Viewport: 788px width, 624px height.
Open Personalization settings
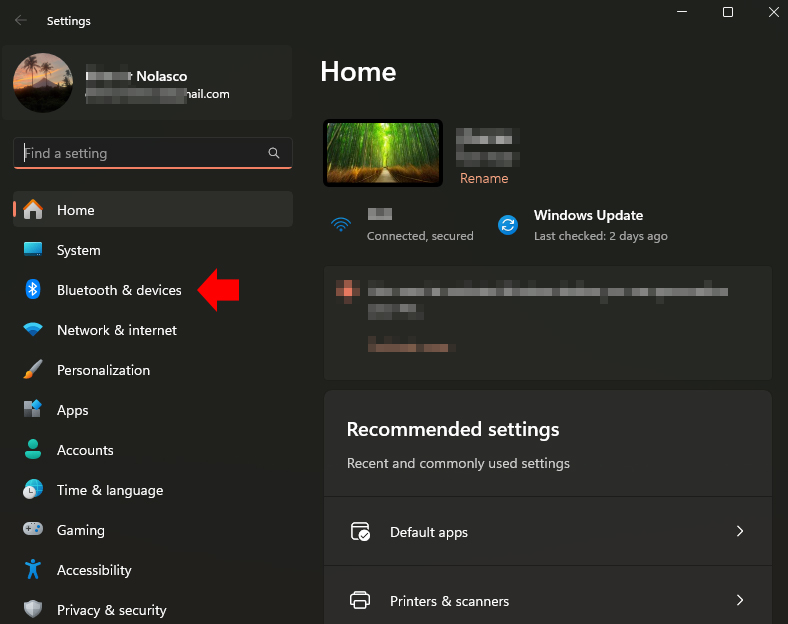pyautogui.click(x=153, y=370)
